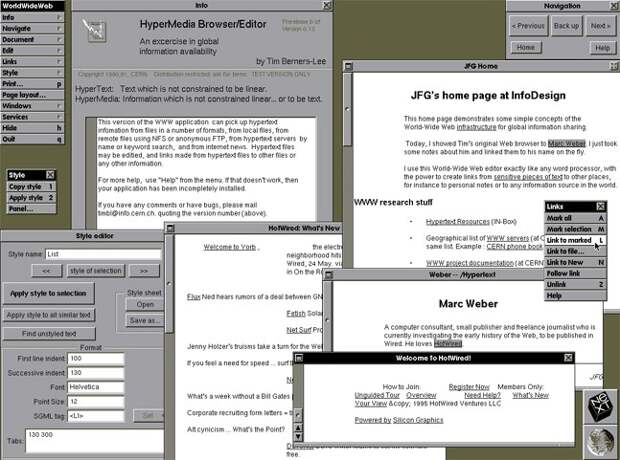Open the Edit submenu
This screenshot has width=620, height=460.
(x=32, y=51)
